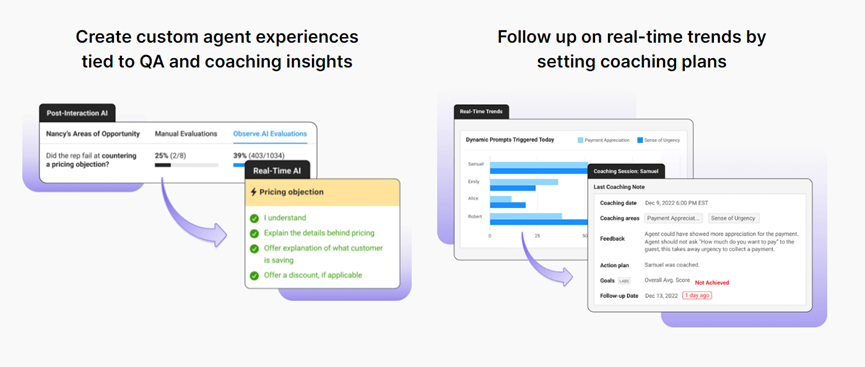Click the Real-Time AI label
Screen dimensions: 865x367
tap(277, 171)
